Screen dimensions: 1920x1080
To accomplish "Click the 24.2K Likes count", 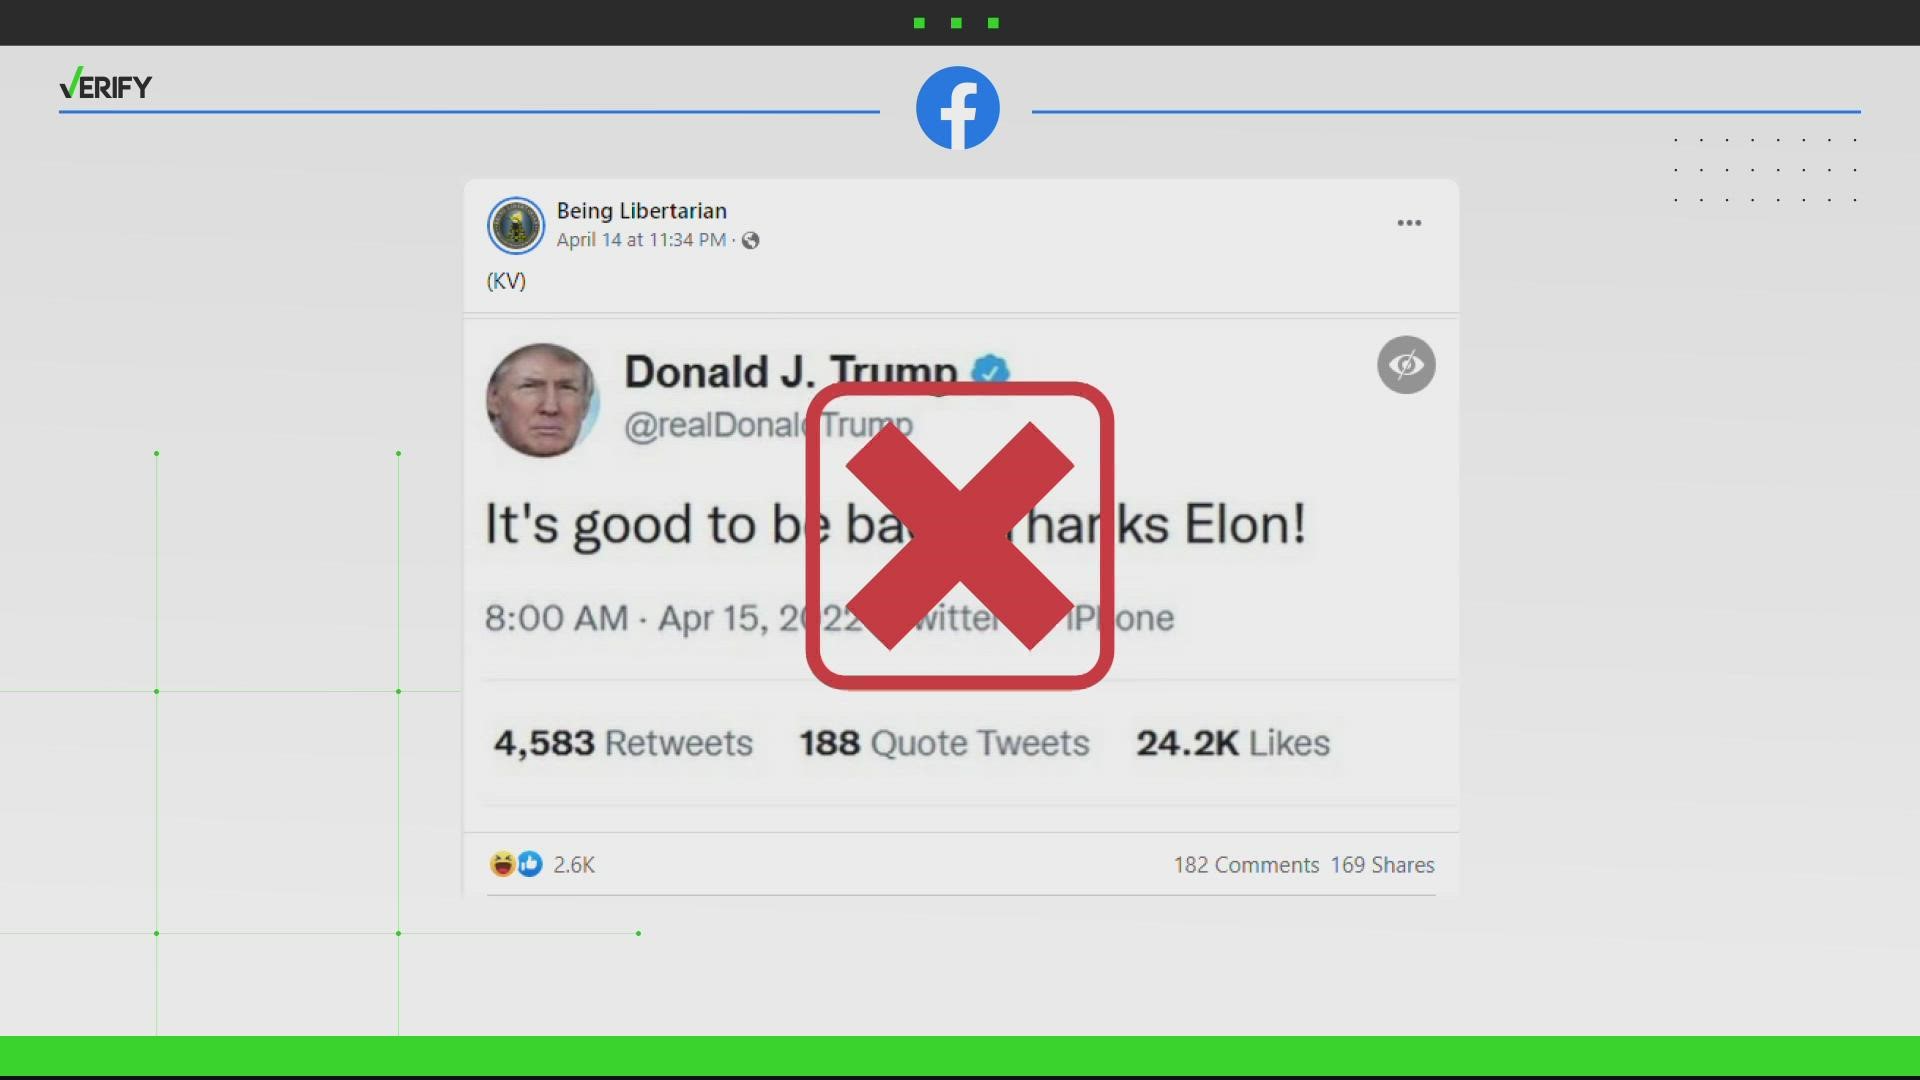I will coord(1233,743).
